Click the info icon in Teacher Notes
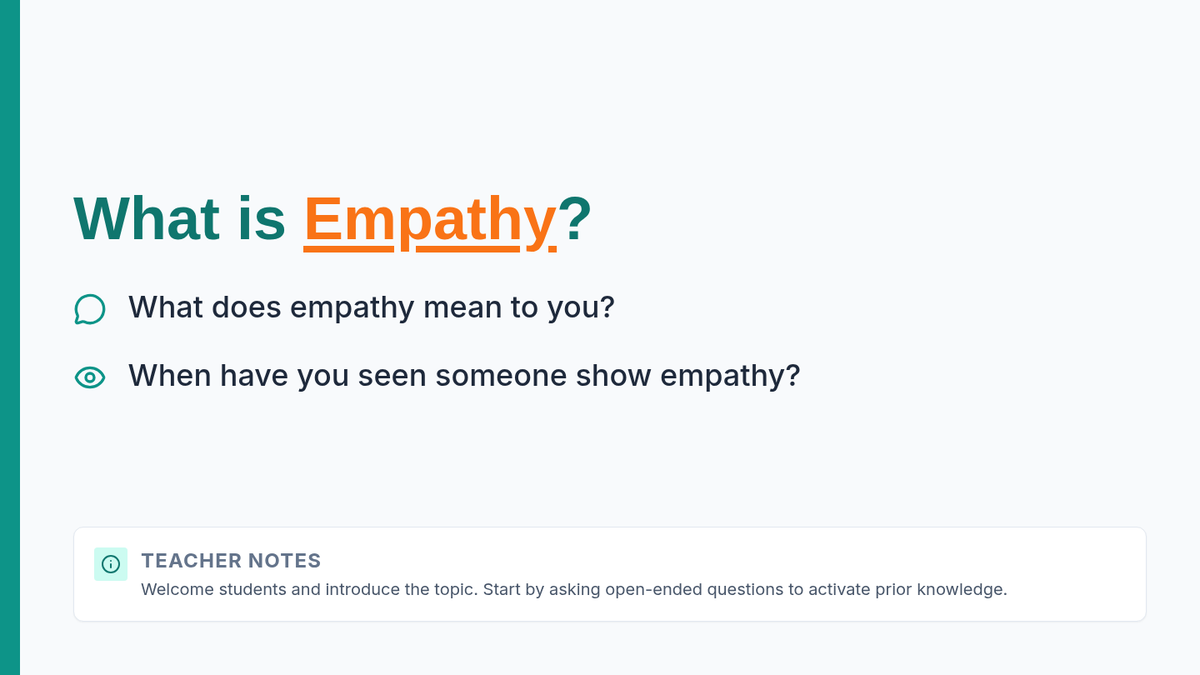Screen dimensions: 1200x675 pos(110,564)
